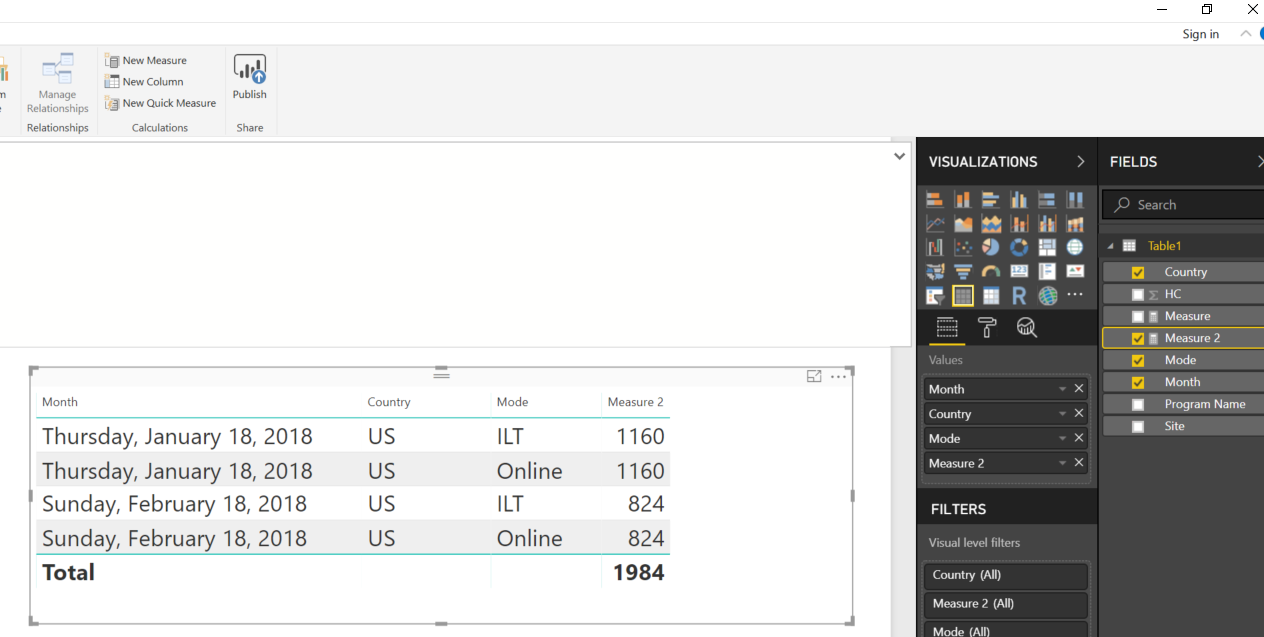The width and height of the screenshot is (1264, 637).
Task: Select the R script visual
Action: click(1019, 296)
